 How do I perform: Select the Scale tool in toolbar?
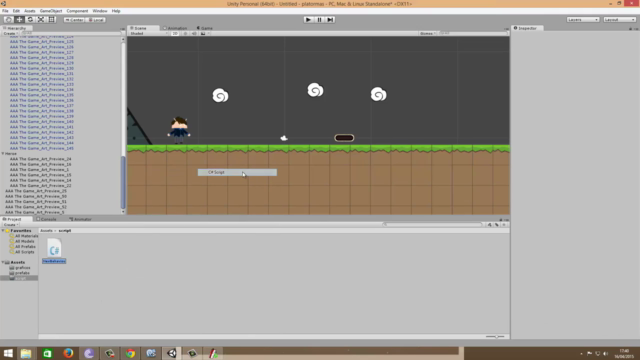tap(41, 20)
